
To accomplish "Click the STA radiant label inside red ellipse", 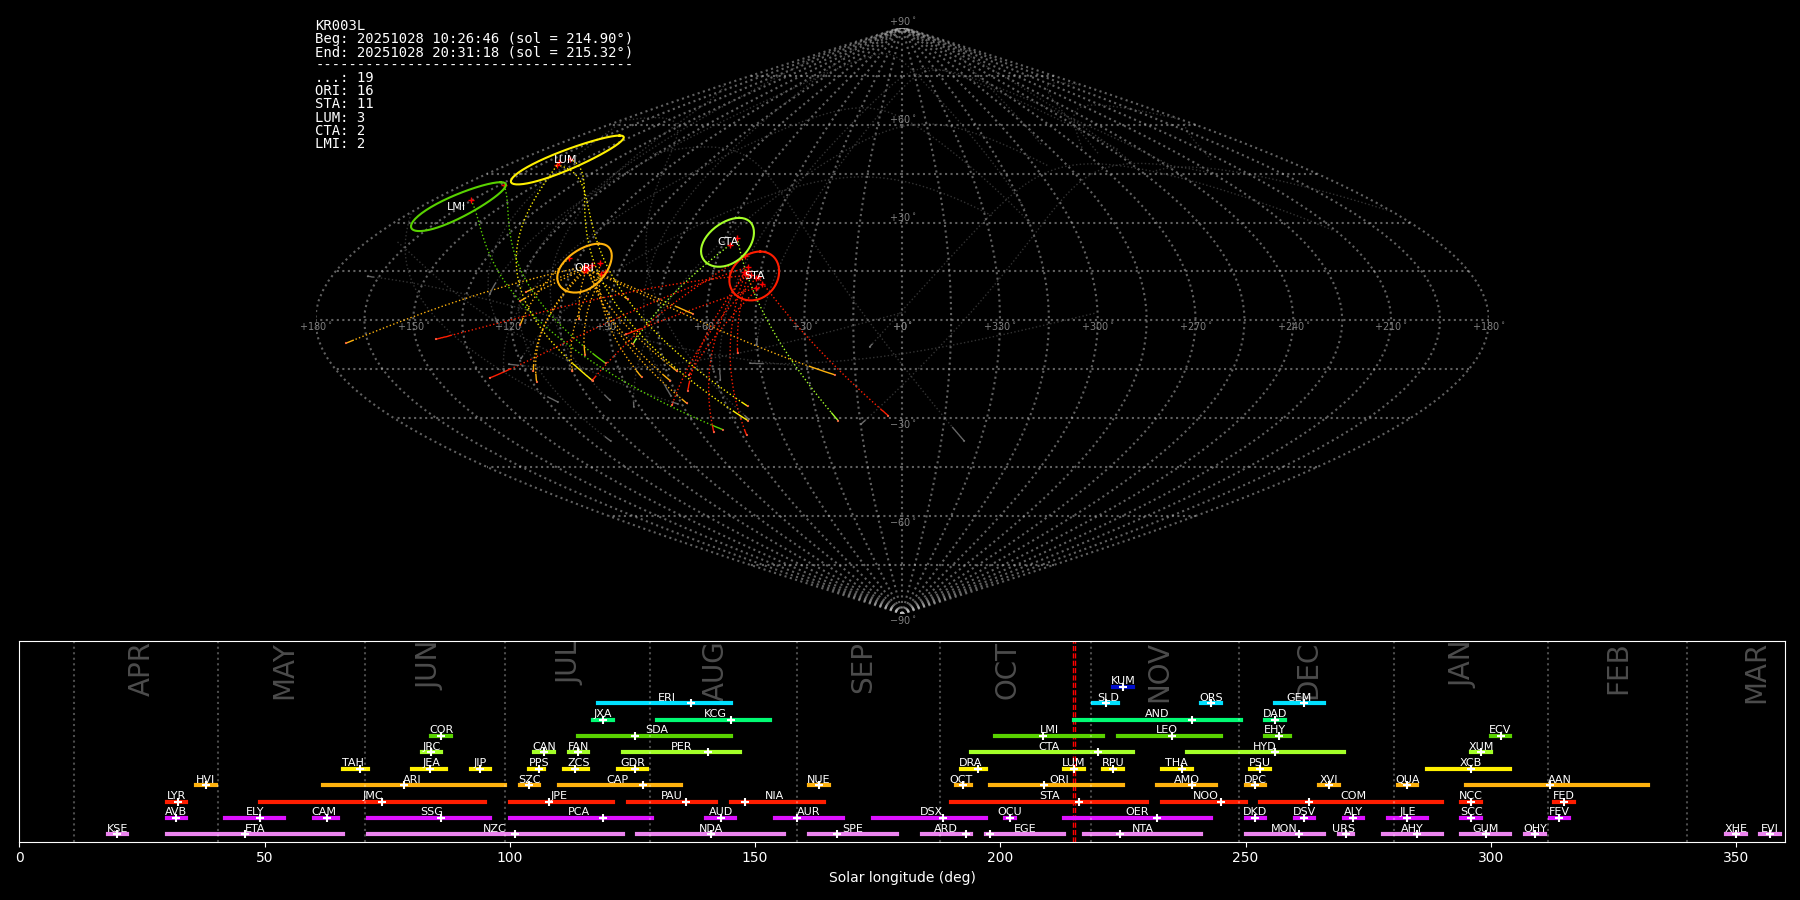I will [x=754, y=276].
